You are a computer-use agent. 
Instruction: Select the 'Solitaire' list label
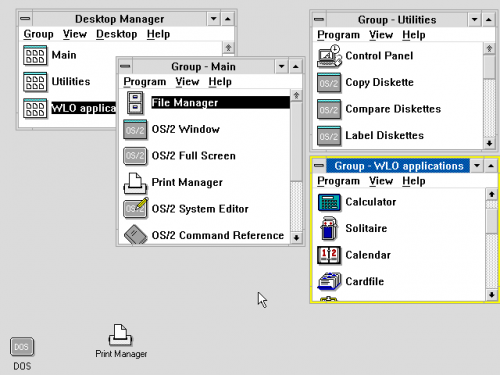366,228
